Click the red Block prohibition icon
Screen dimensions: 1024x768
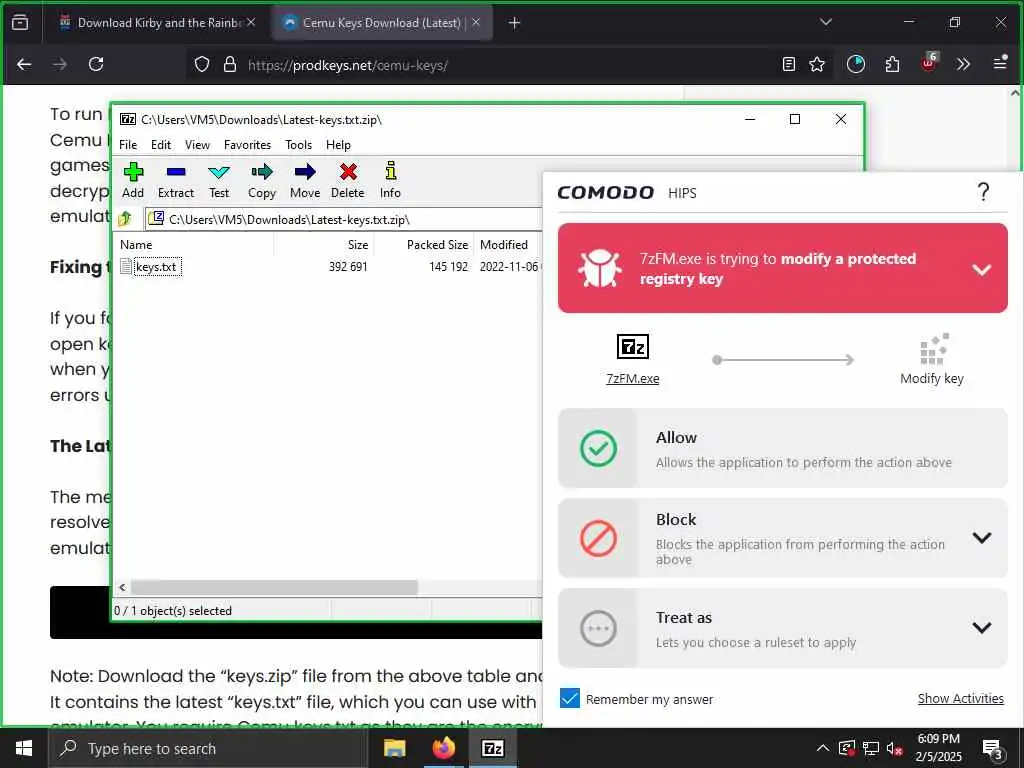pos(598,539)
